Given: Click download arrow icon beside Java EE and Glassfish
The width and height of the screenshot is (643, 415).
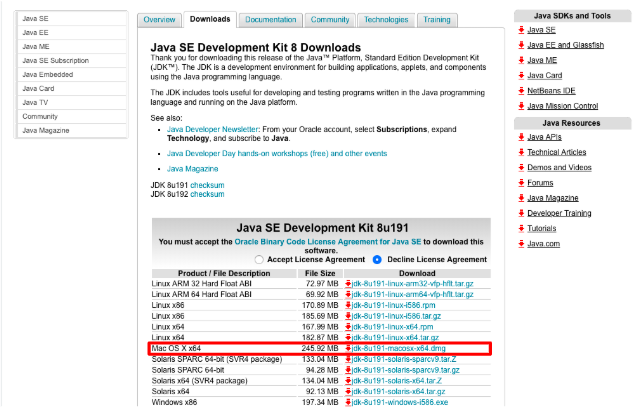Looking at the screenshot, I should point(521,45).
